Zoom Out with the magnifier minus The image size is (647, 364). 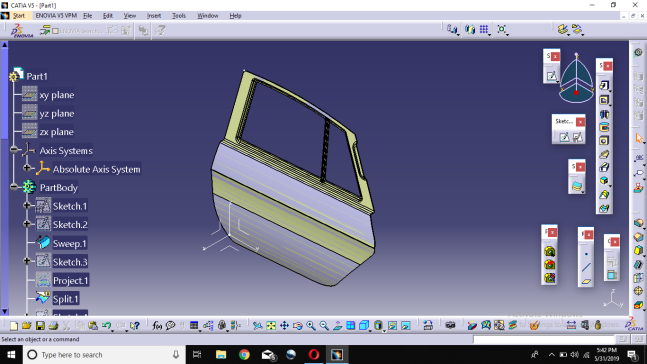tap(324, 326)
